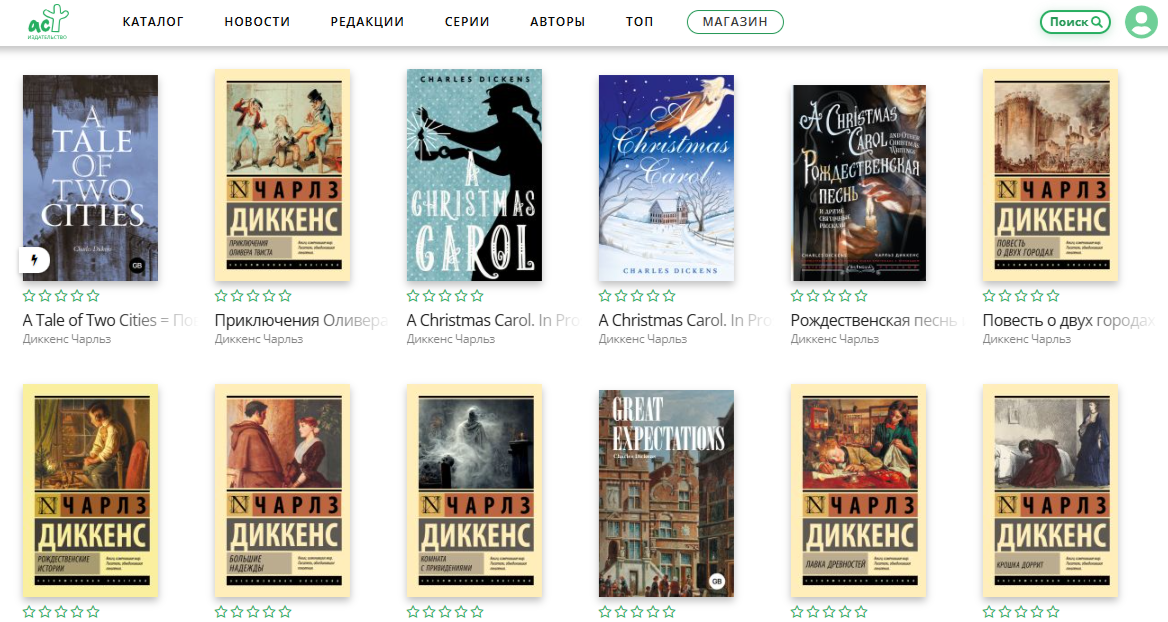Give Приключения Оливера a five-star rating
Viewport: 1168px width, 622px height.
point(285,296)
